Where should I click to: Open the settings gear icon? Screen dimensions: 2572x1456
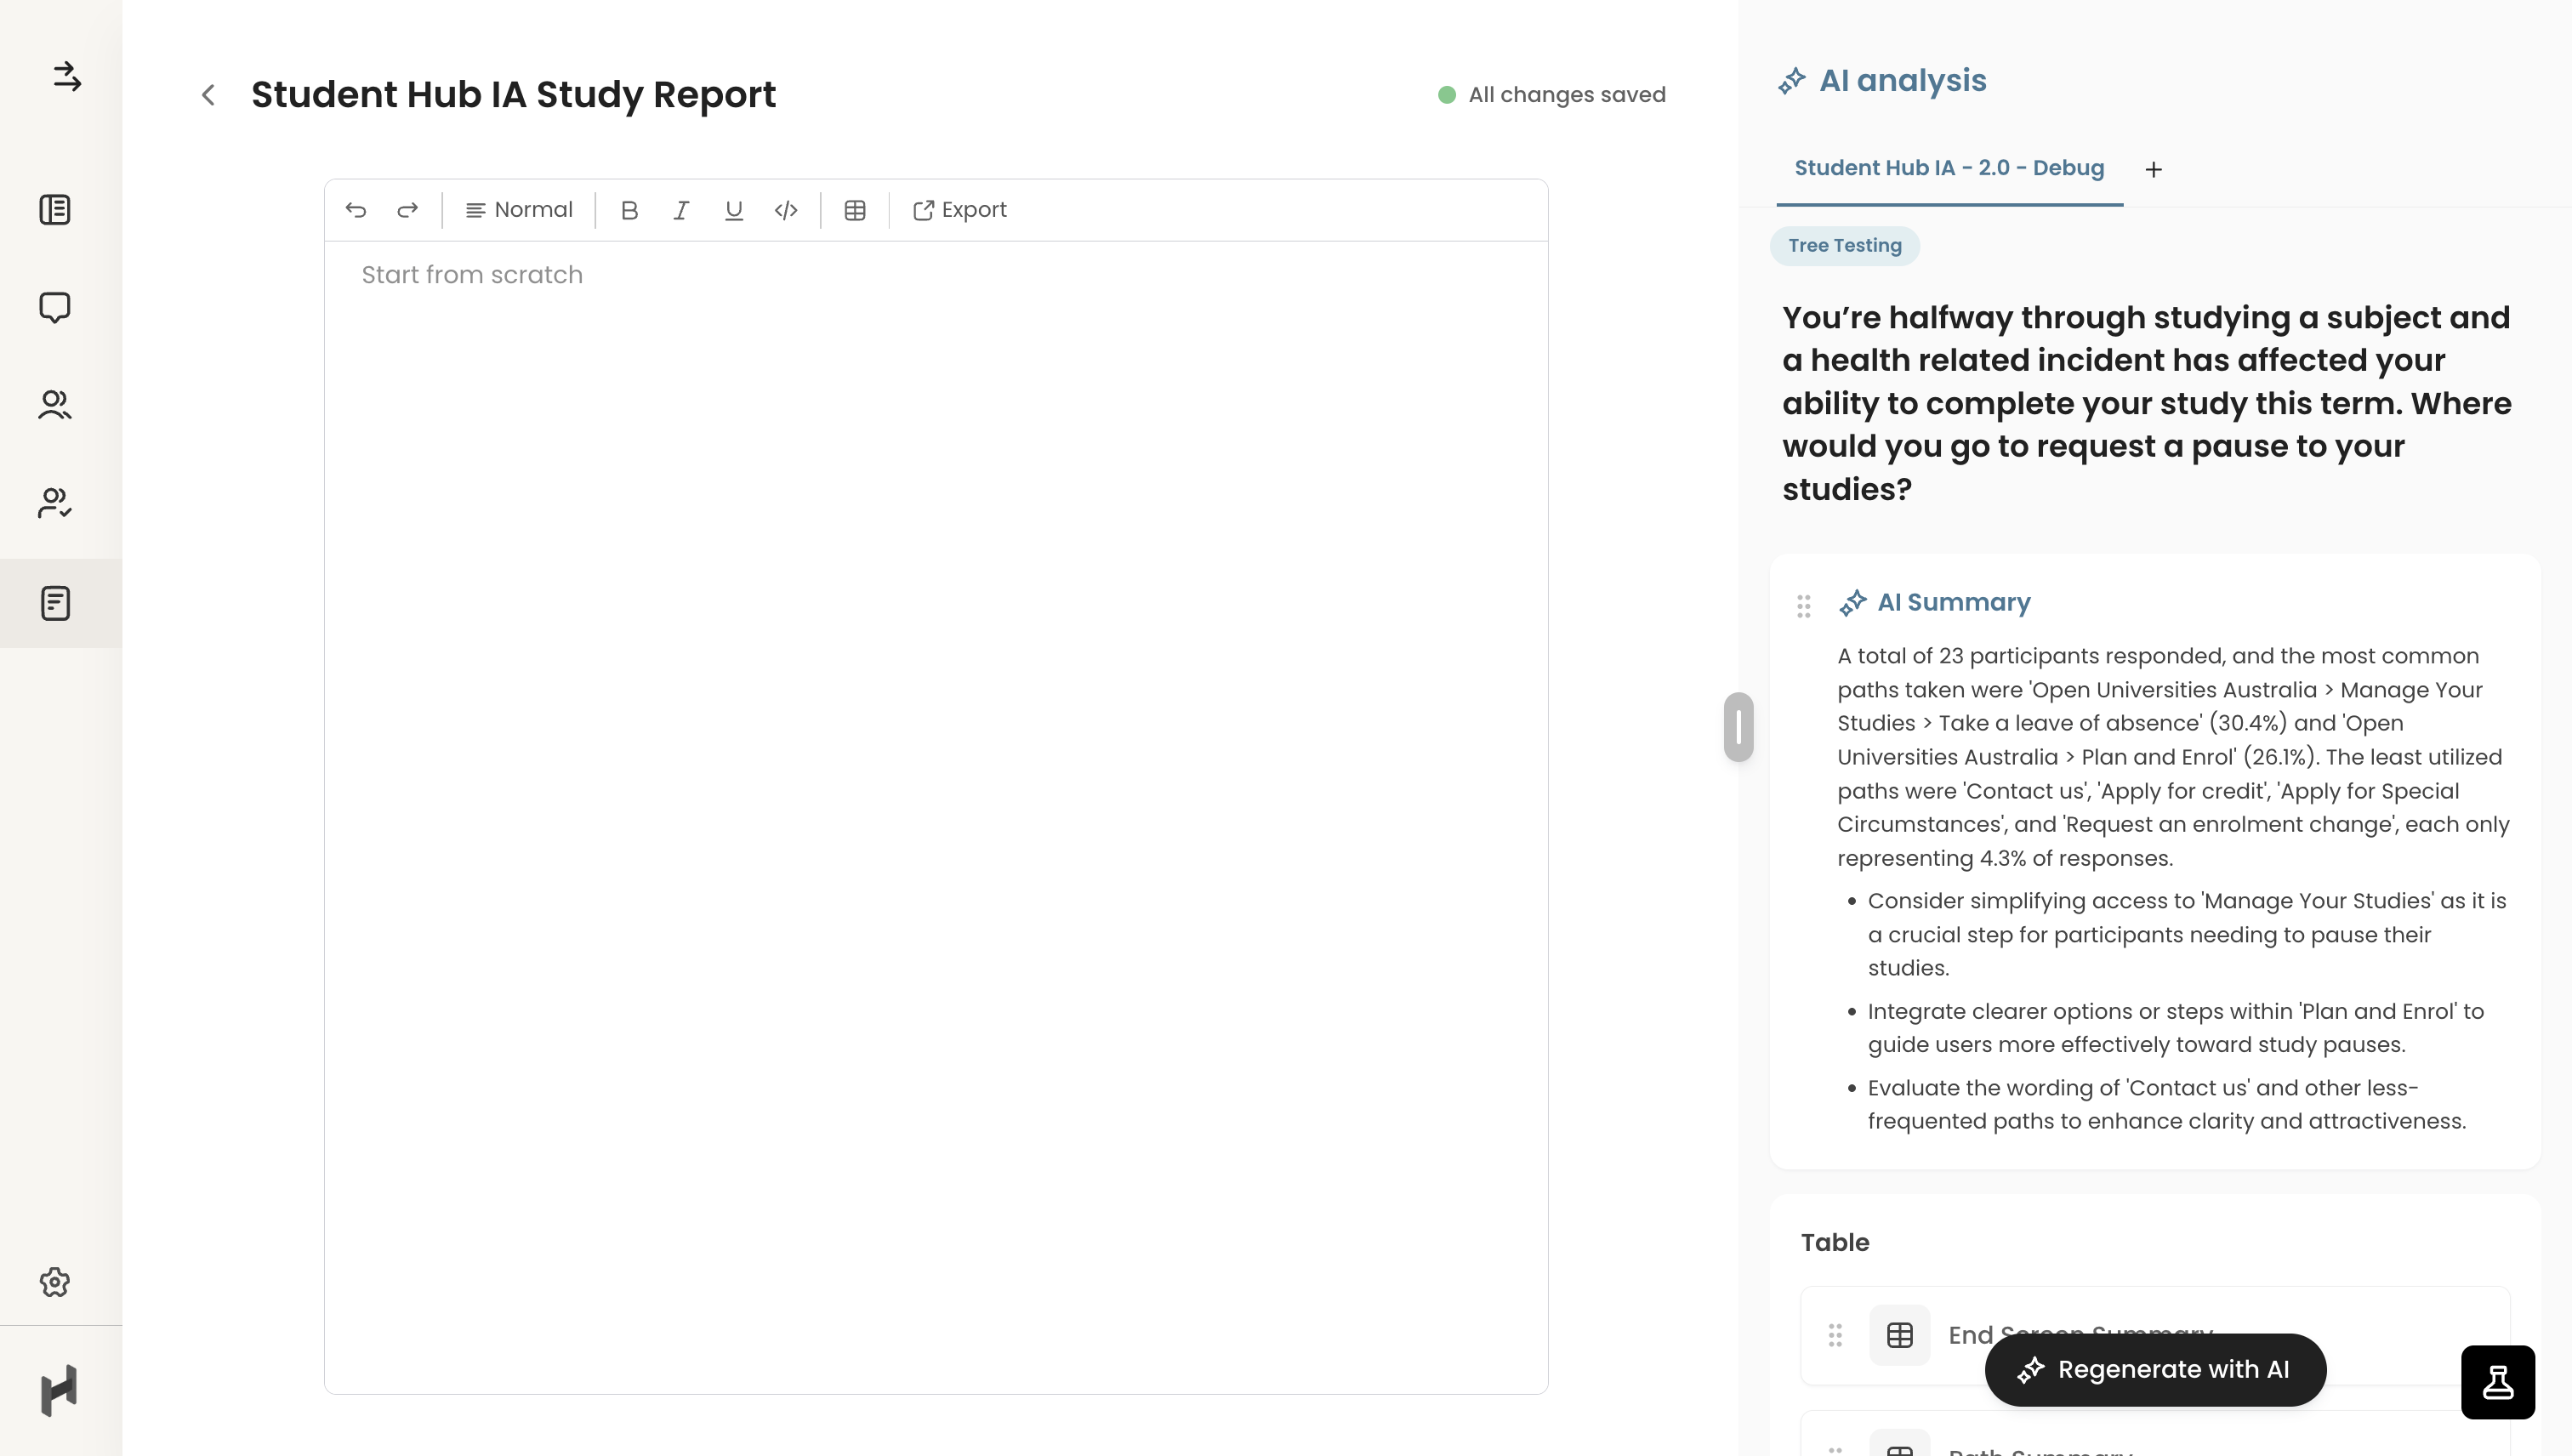(x=55, y=1282)
